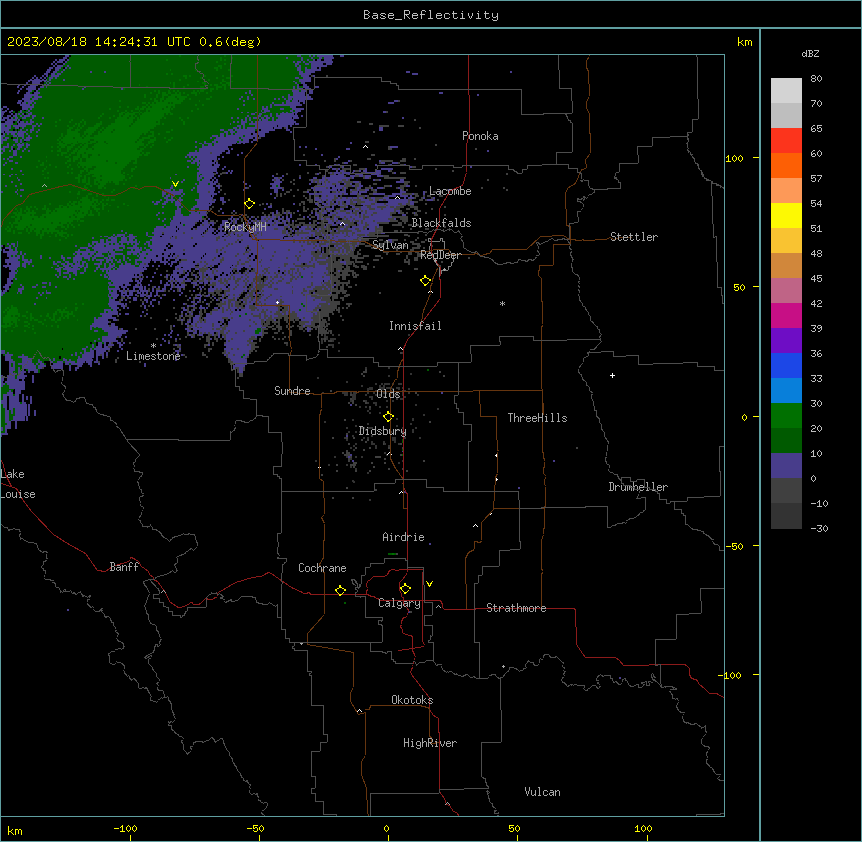The image size is (862, 842).
Task: Click the Cochrane town label
Action: coord(322,568)
